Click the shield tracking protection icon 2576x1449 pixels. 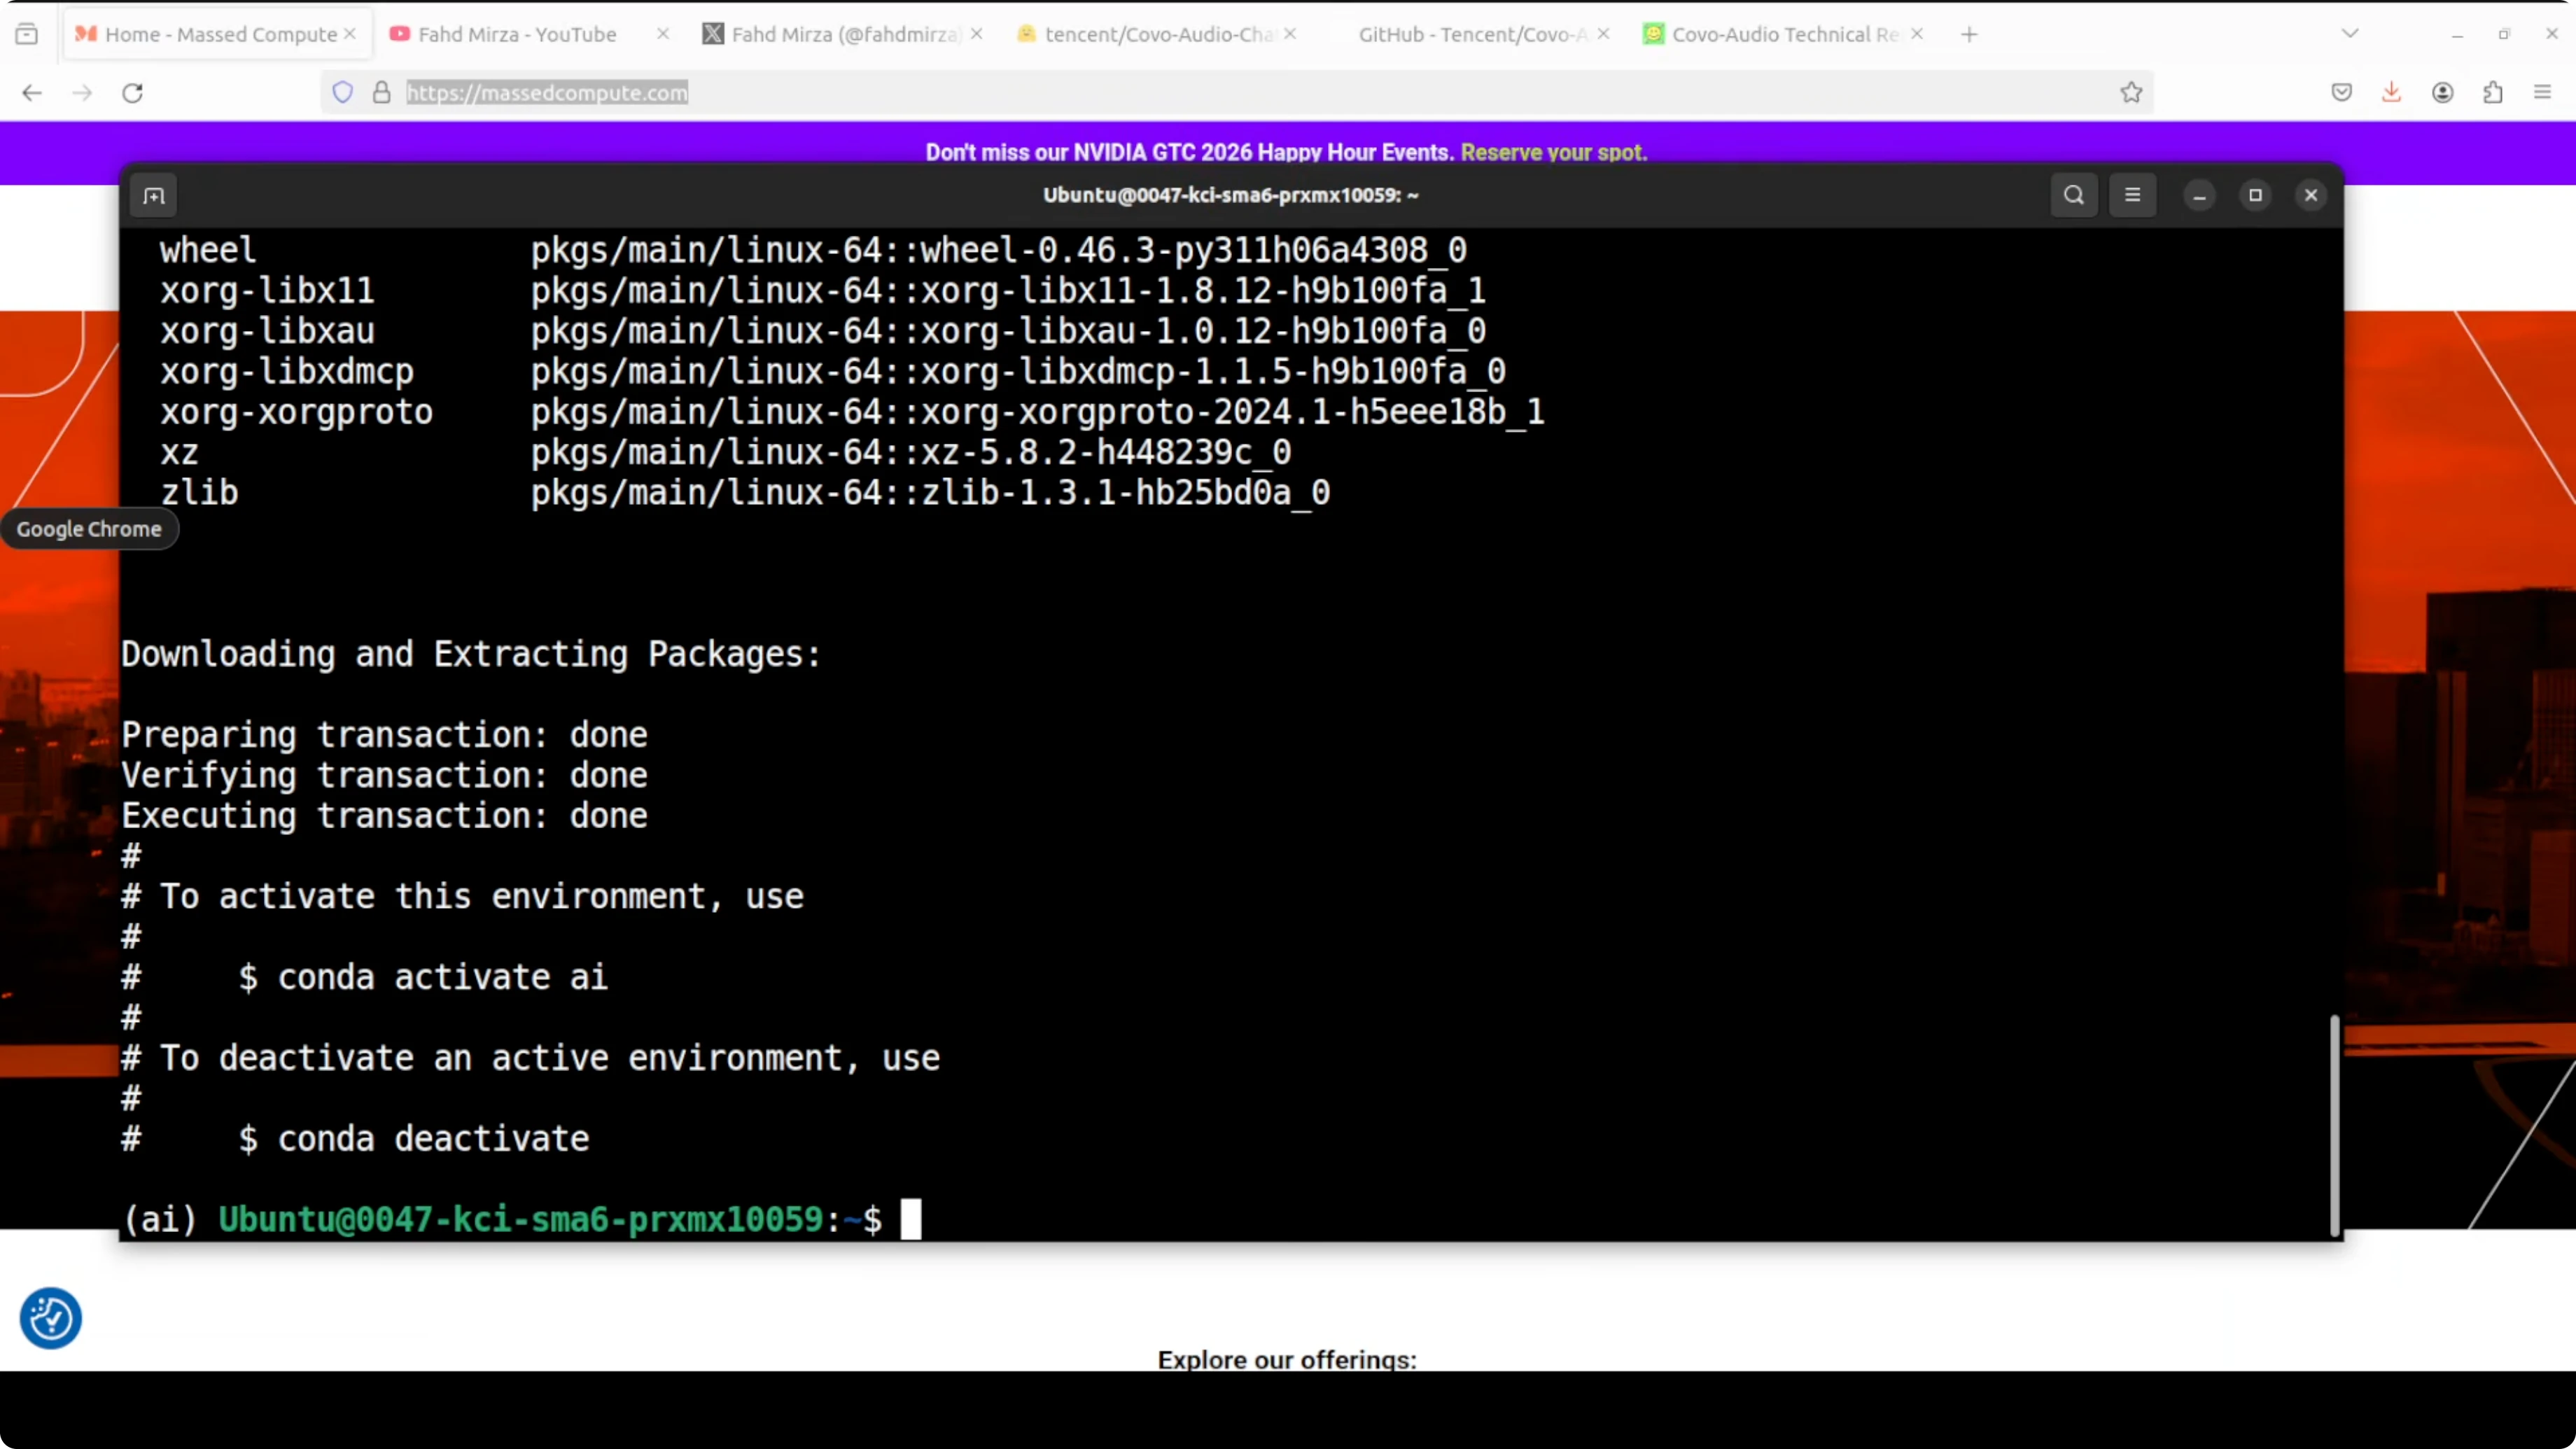[x=343, y=93]
